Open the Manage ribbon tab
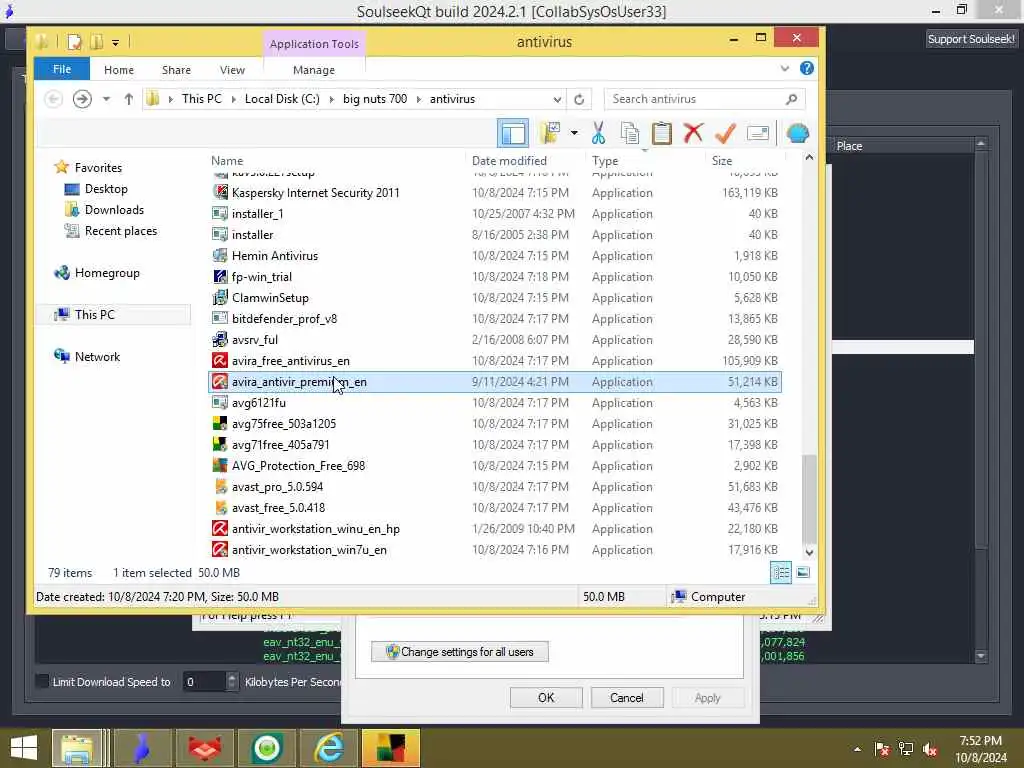Image resolution: width=1024 pixels, height=768 pixels. click(x=313, y=70)
